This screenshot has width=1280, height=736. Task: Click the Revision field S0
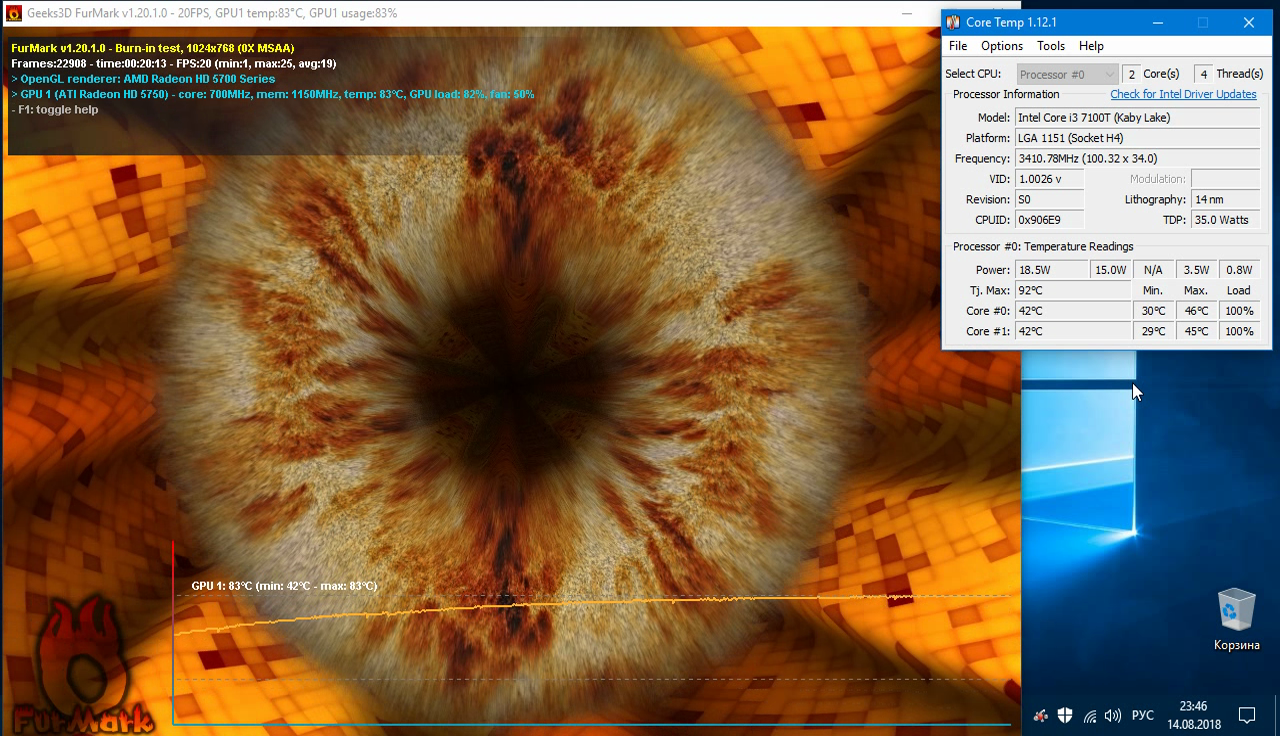(x=1049, y=200)
